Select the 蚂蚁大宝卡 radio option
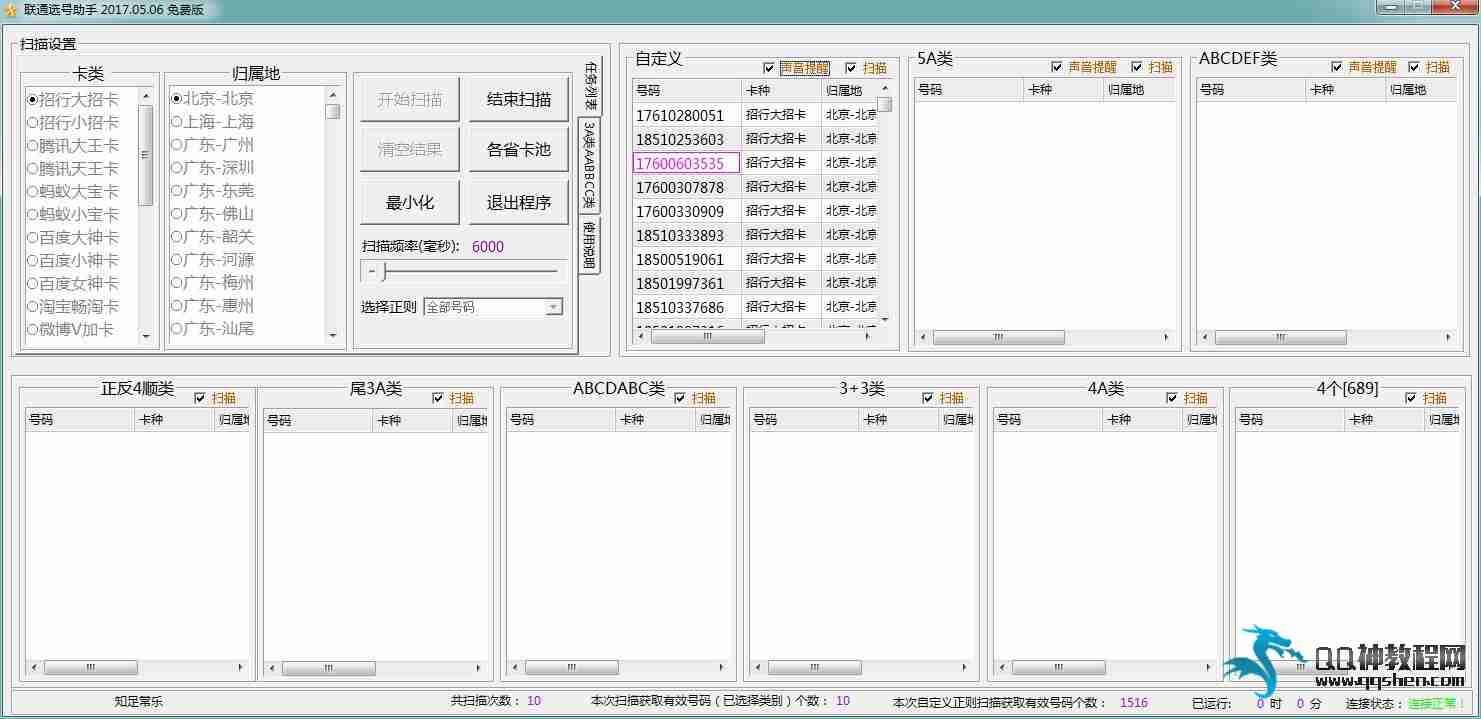Viewport: 1481px width, 719px height. pos(73,191)
